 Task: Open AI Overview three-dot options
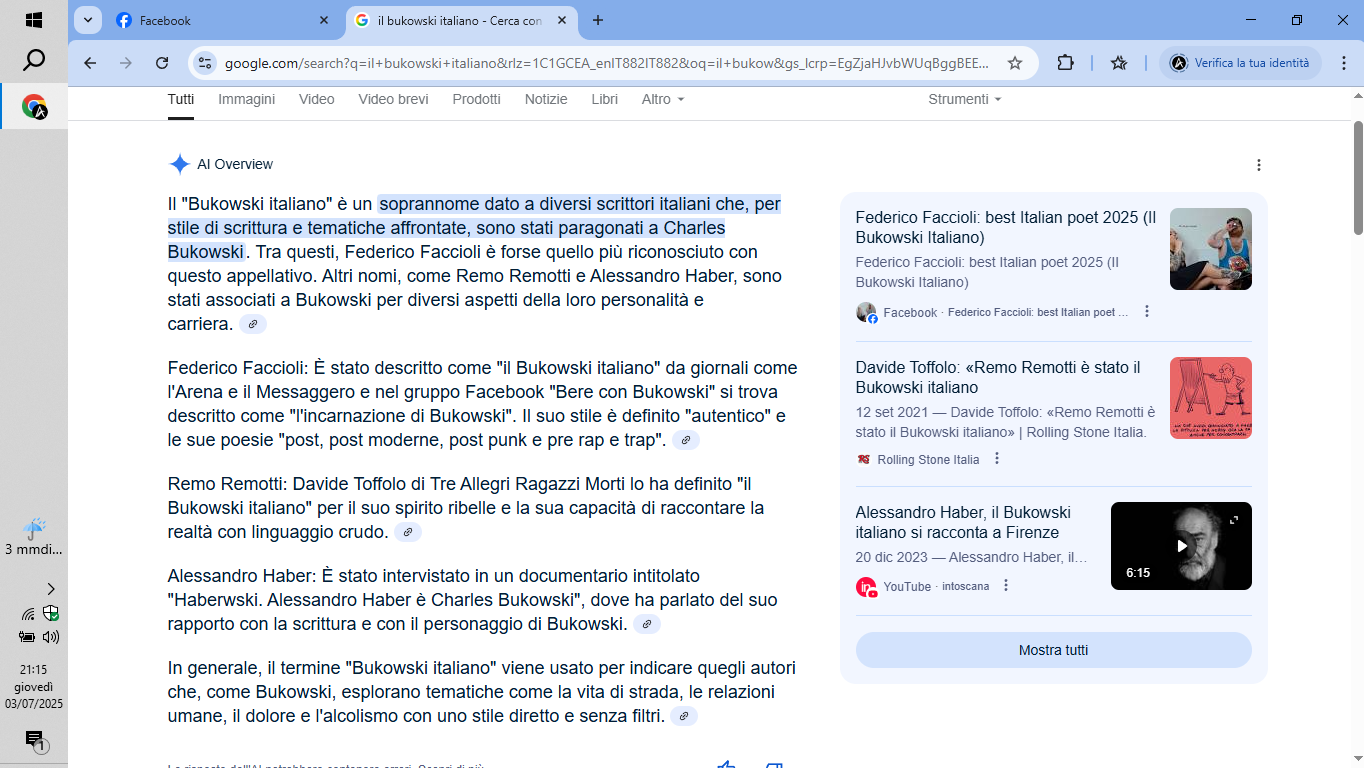click(1259, 165)
